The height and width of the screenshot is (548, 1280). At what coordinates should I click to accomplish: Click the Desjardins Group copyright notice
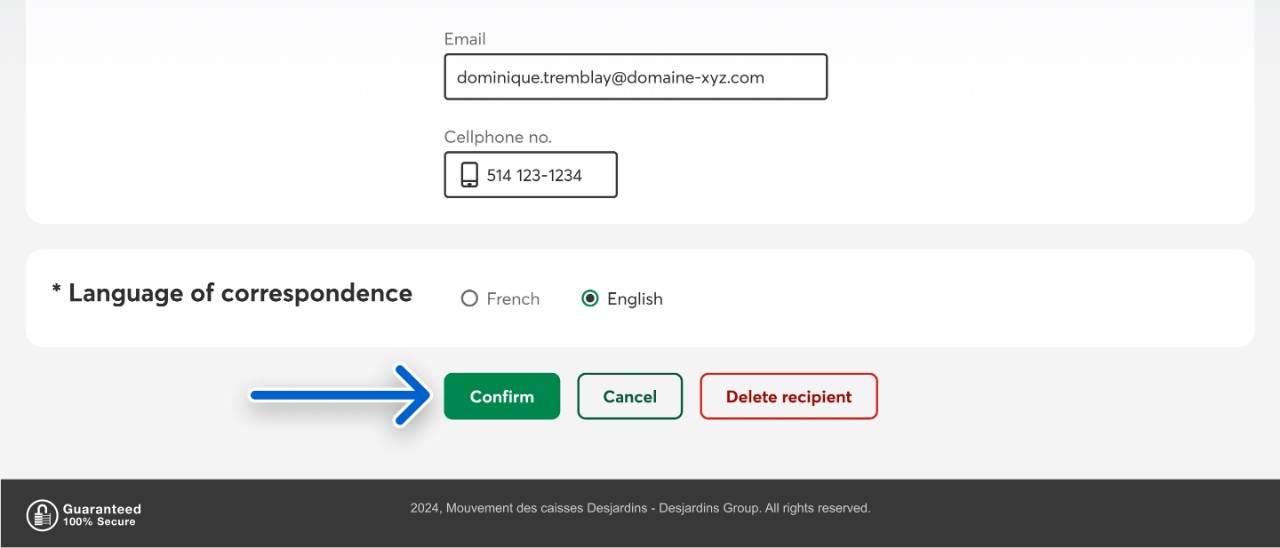tap(640, 508)
